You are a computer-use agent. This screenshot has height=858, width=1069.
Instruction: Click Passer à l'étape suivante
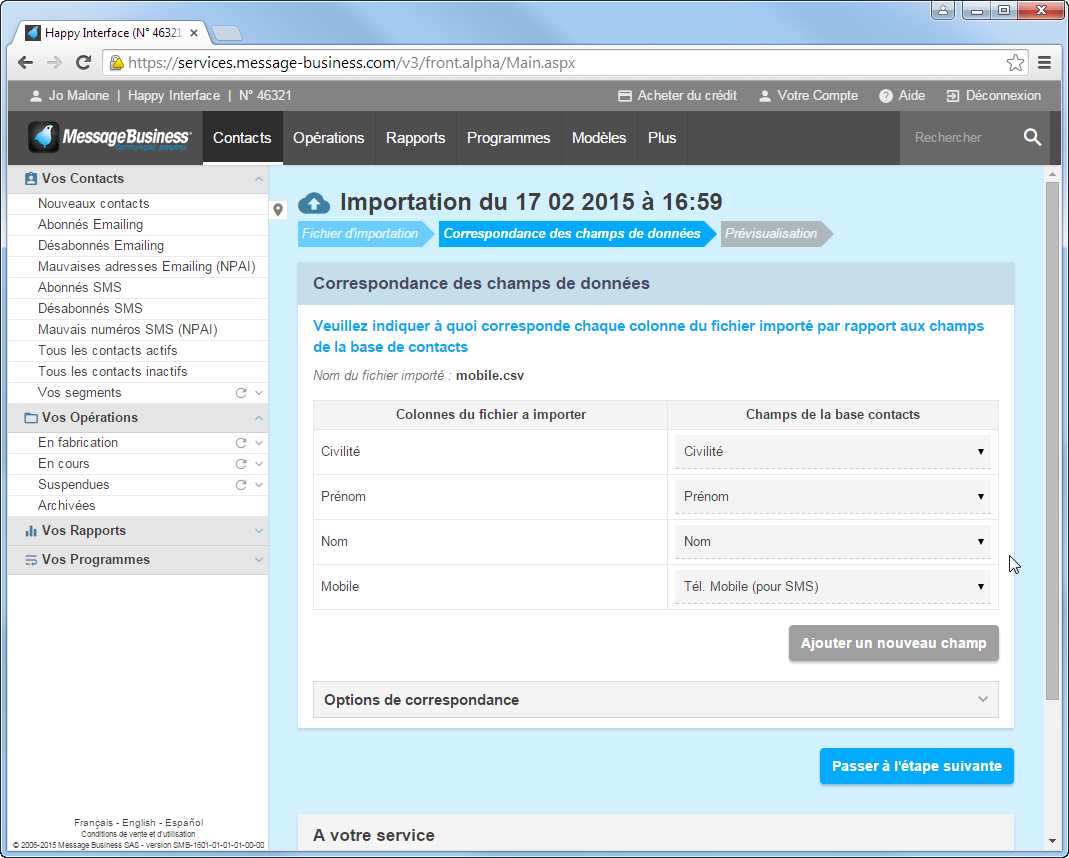pyautogui.click(x=916, y=766)
